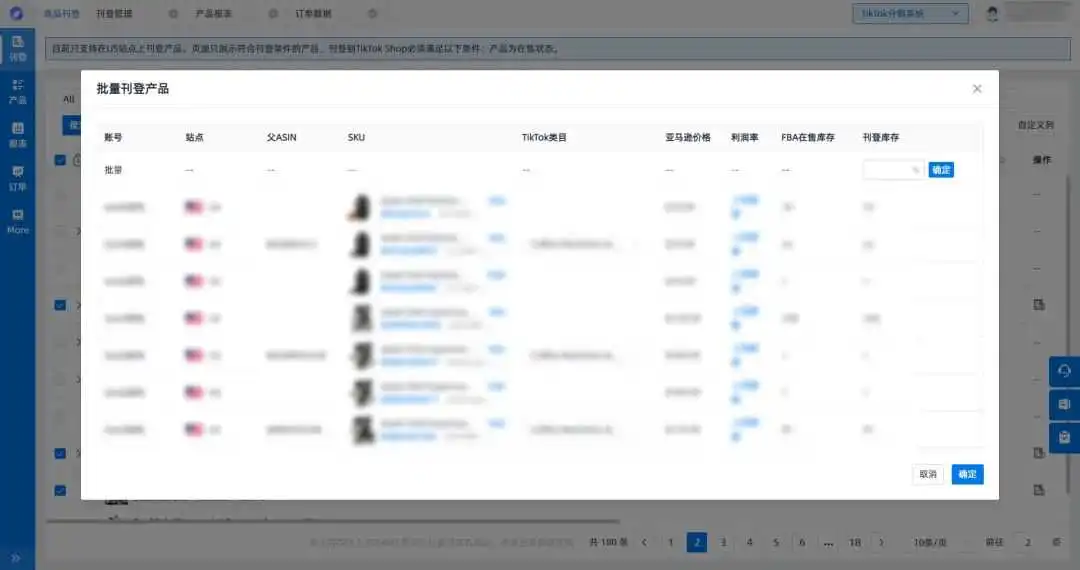Close the 订单数据 tab via its x icon

373,14
